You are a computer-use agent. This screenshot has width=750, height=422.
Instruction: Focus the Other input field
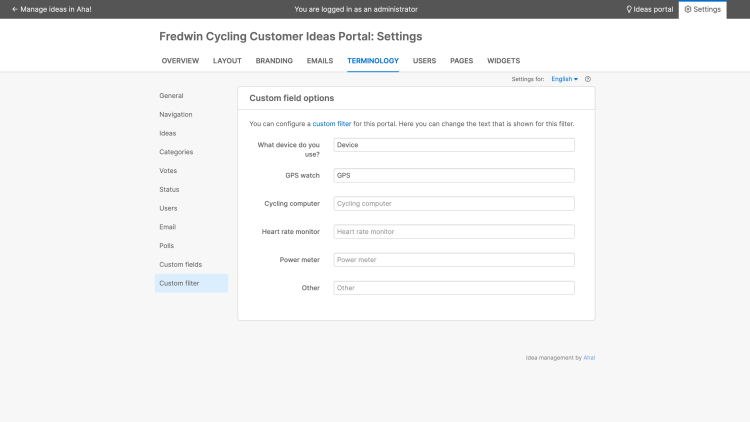point(454,288)
